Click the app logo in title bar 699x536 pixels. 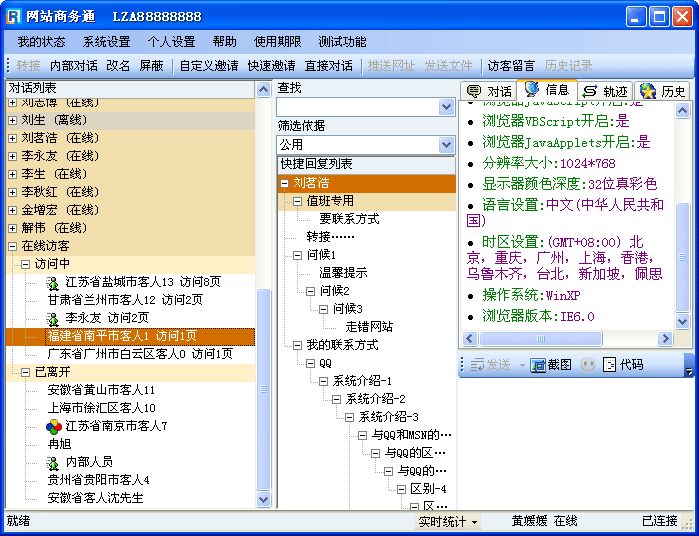coord(13,16)
